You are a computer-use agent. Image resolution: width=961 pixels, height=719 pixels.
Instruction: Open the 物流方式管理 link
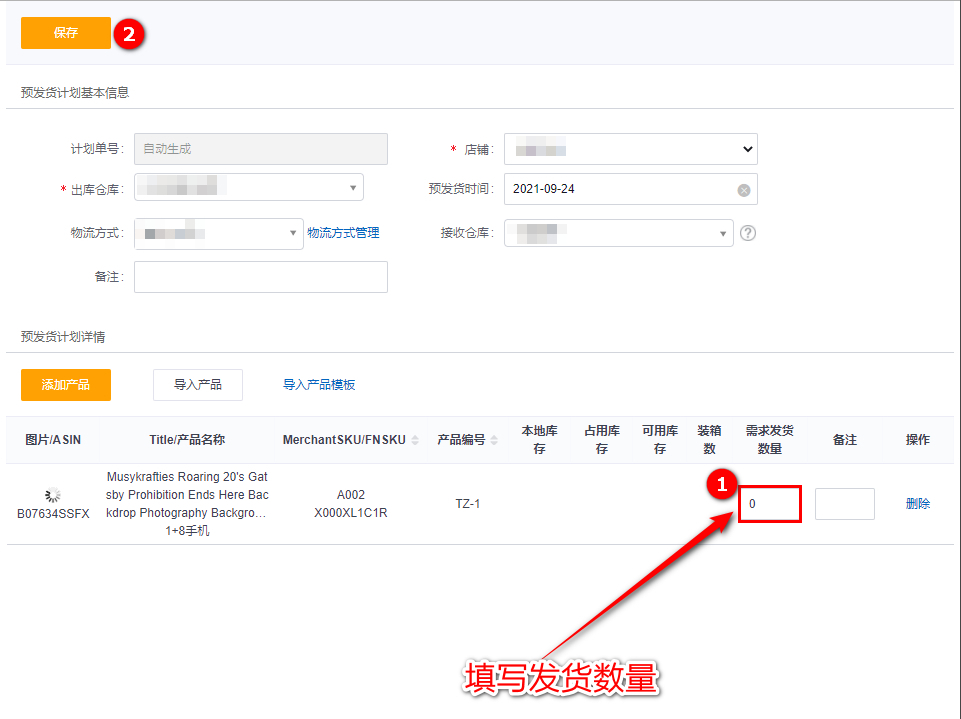point(343,233)
